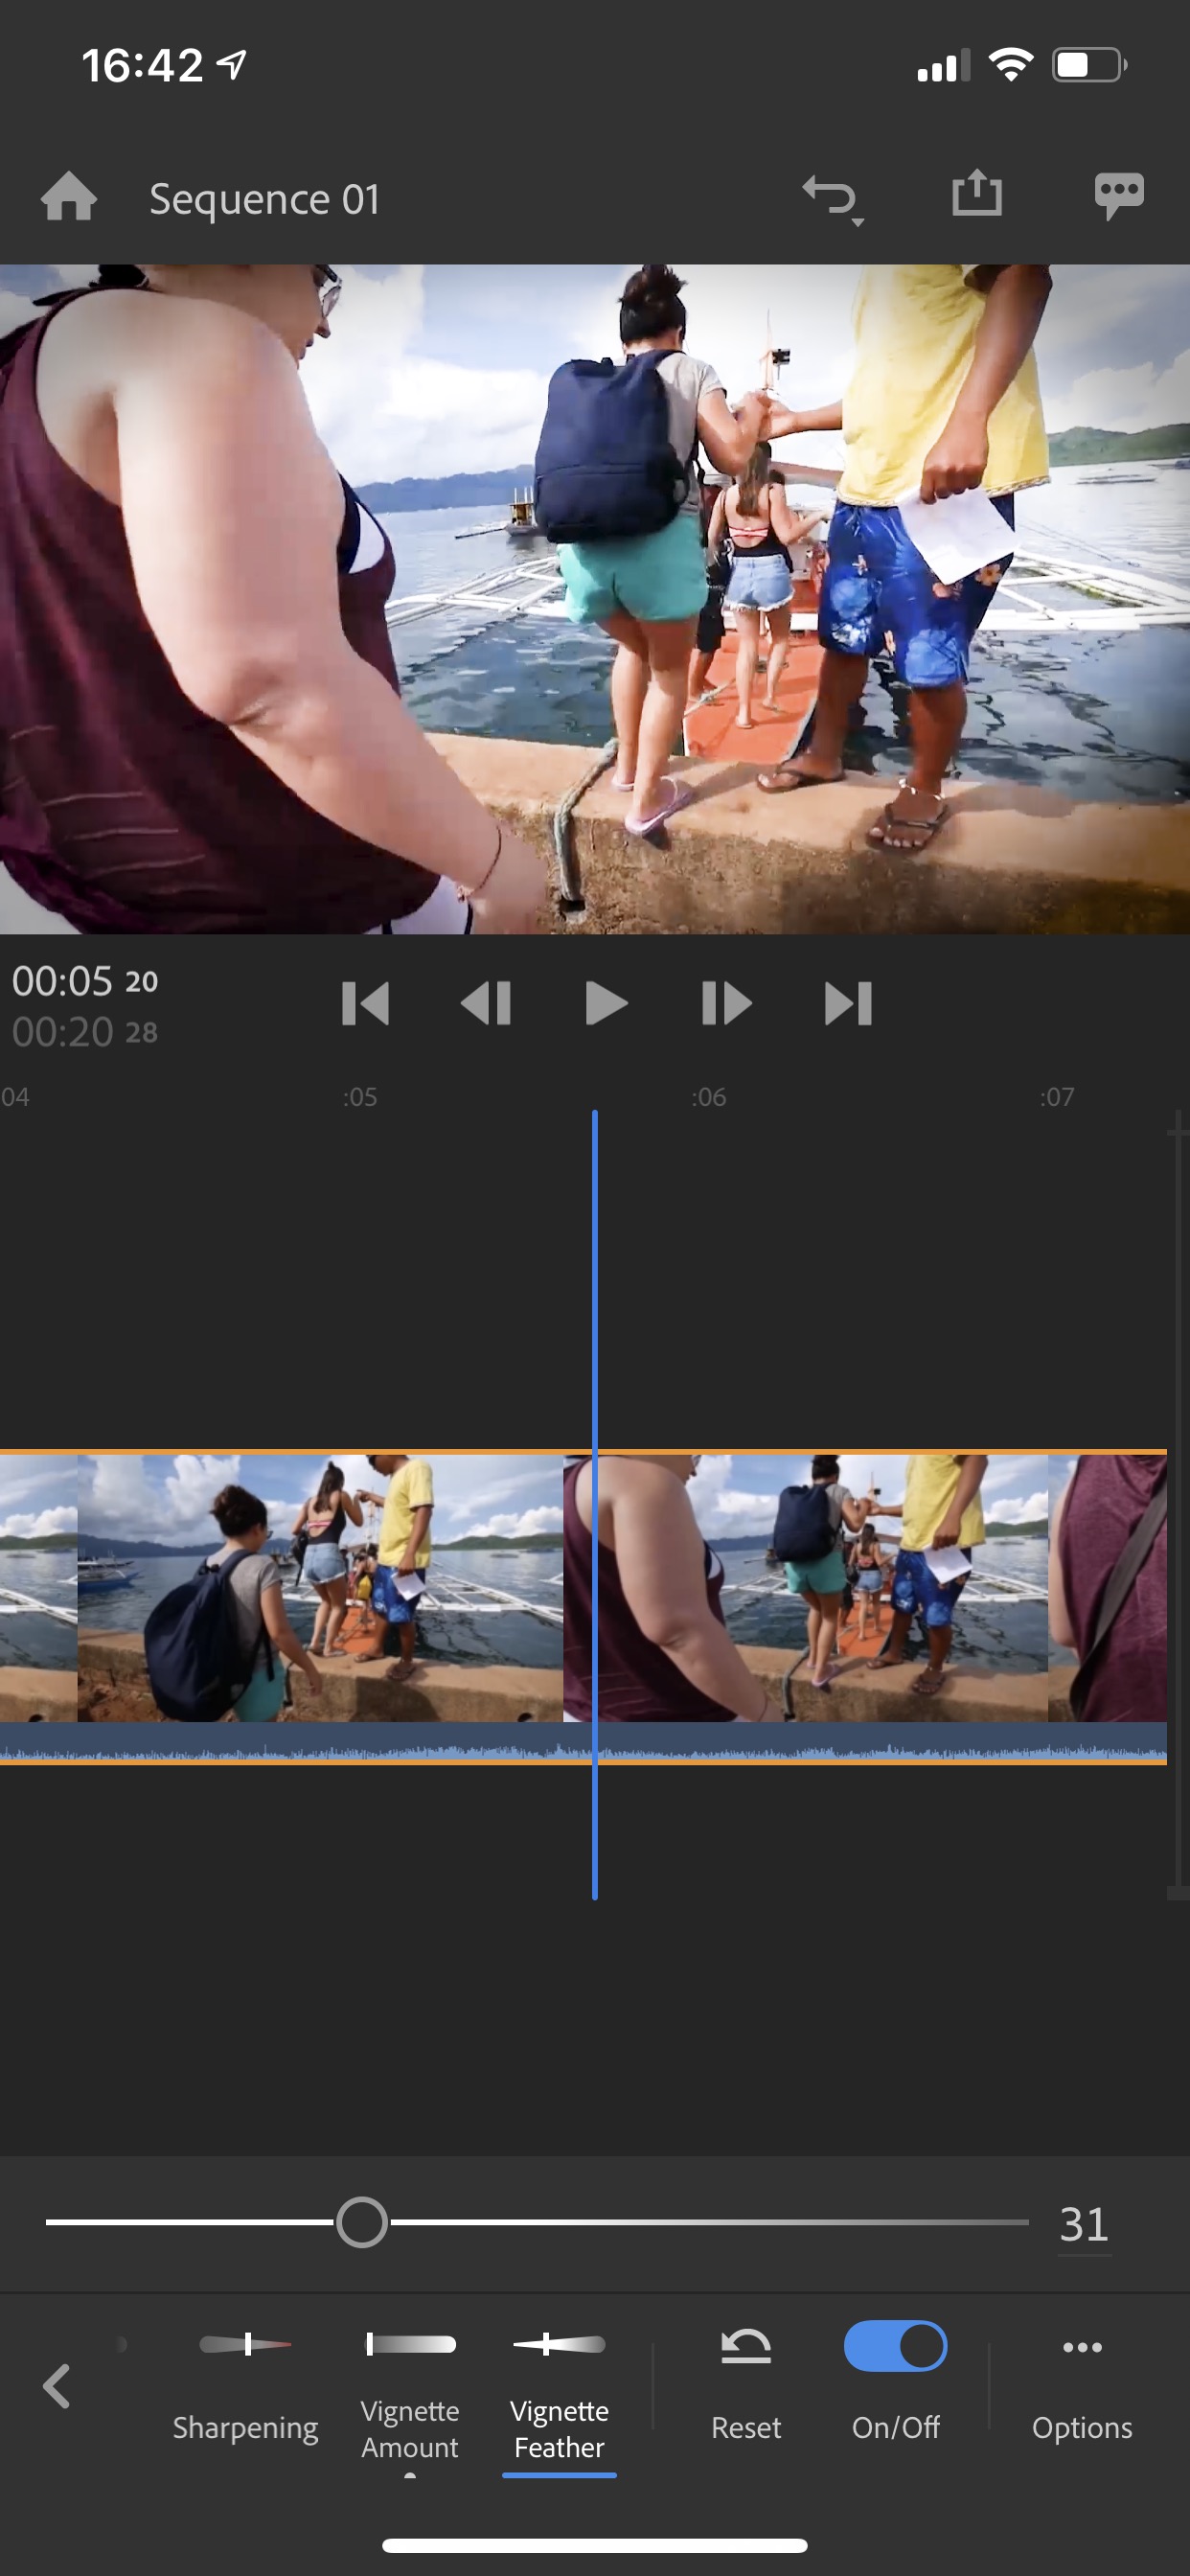Jump to next edit point
The image size is (1190, 2576).
(x=848, y=1003)
